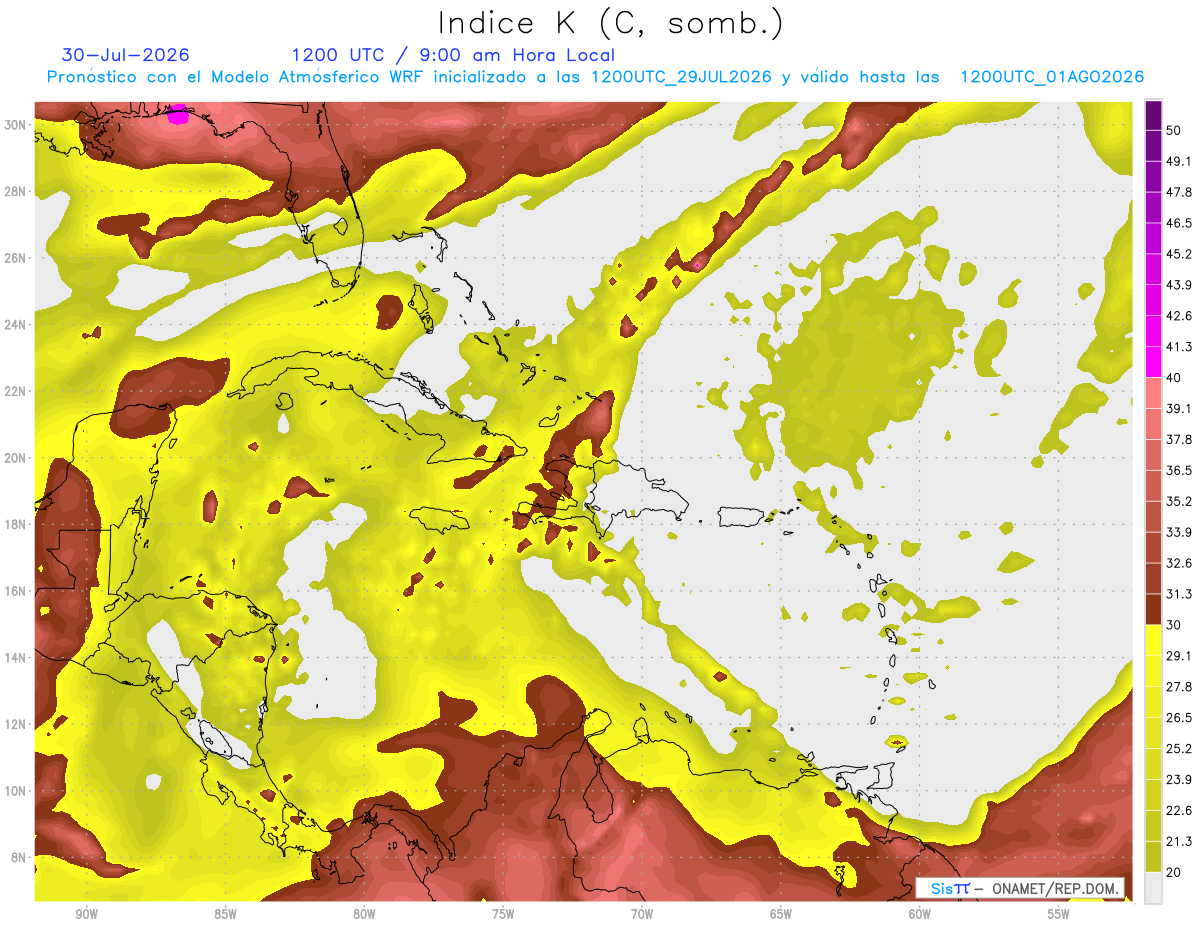Click the colorbar value "49.1"
1200x927 pixels.
[x=1179, y=161]
